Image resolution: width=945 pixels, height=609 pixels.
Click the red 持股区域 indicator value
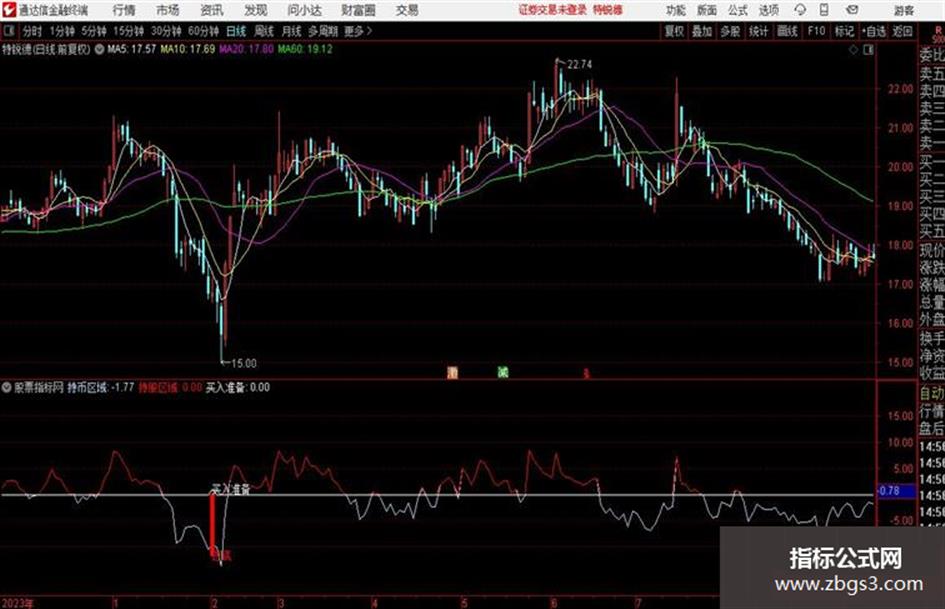click(x=170, y=388)
